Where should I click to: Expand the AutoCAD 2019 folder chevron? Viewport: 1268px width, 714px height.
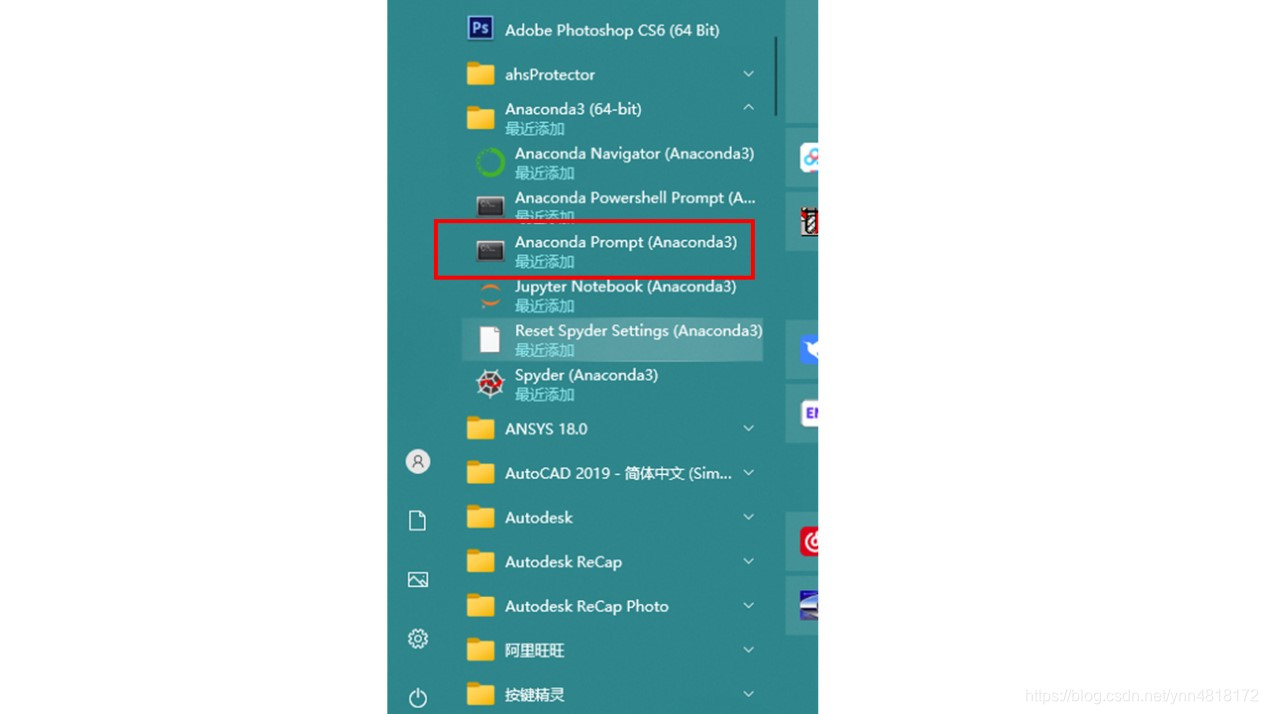[748, 473]
